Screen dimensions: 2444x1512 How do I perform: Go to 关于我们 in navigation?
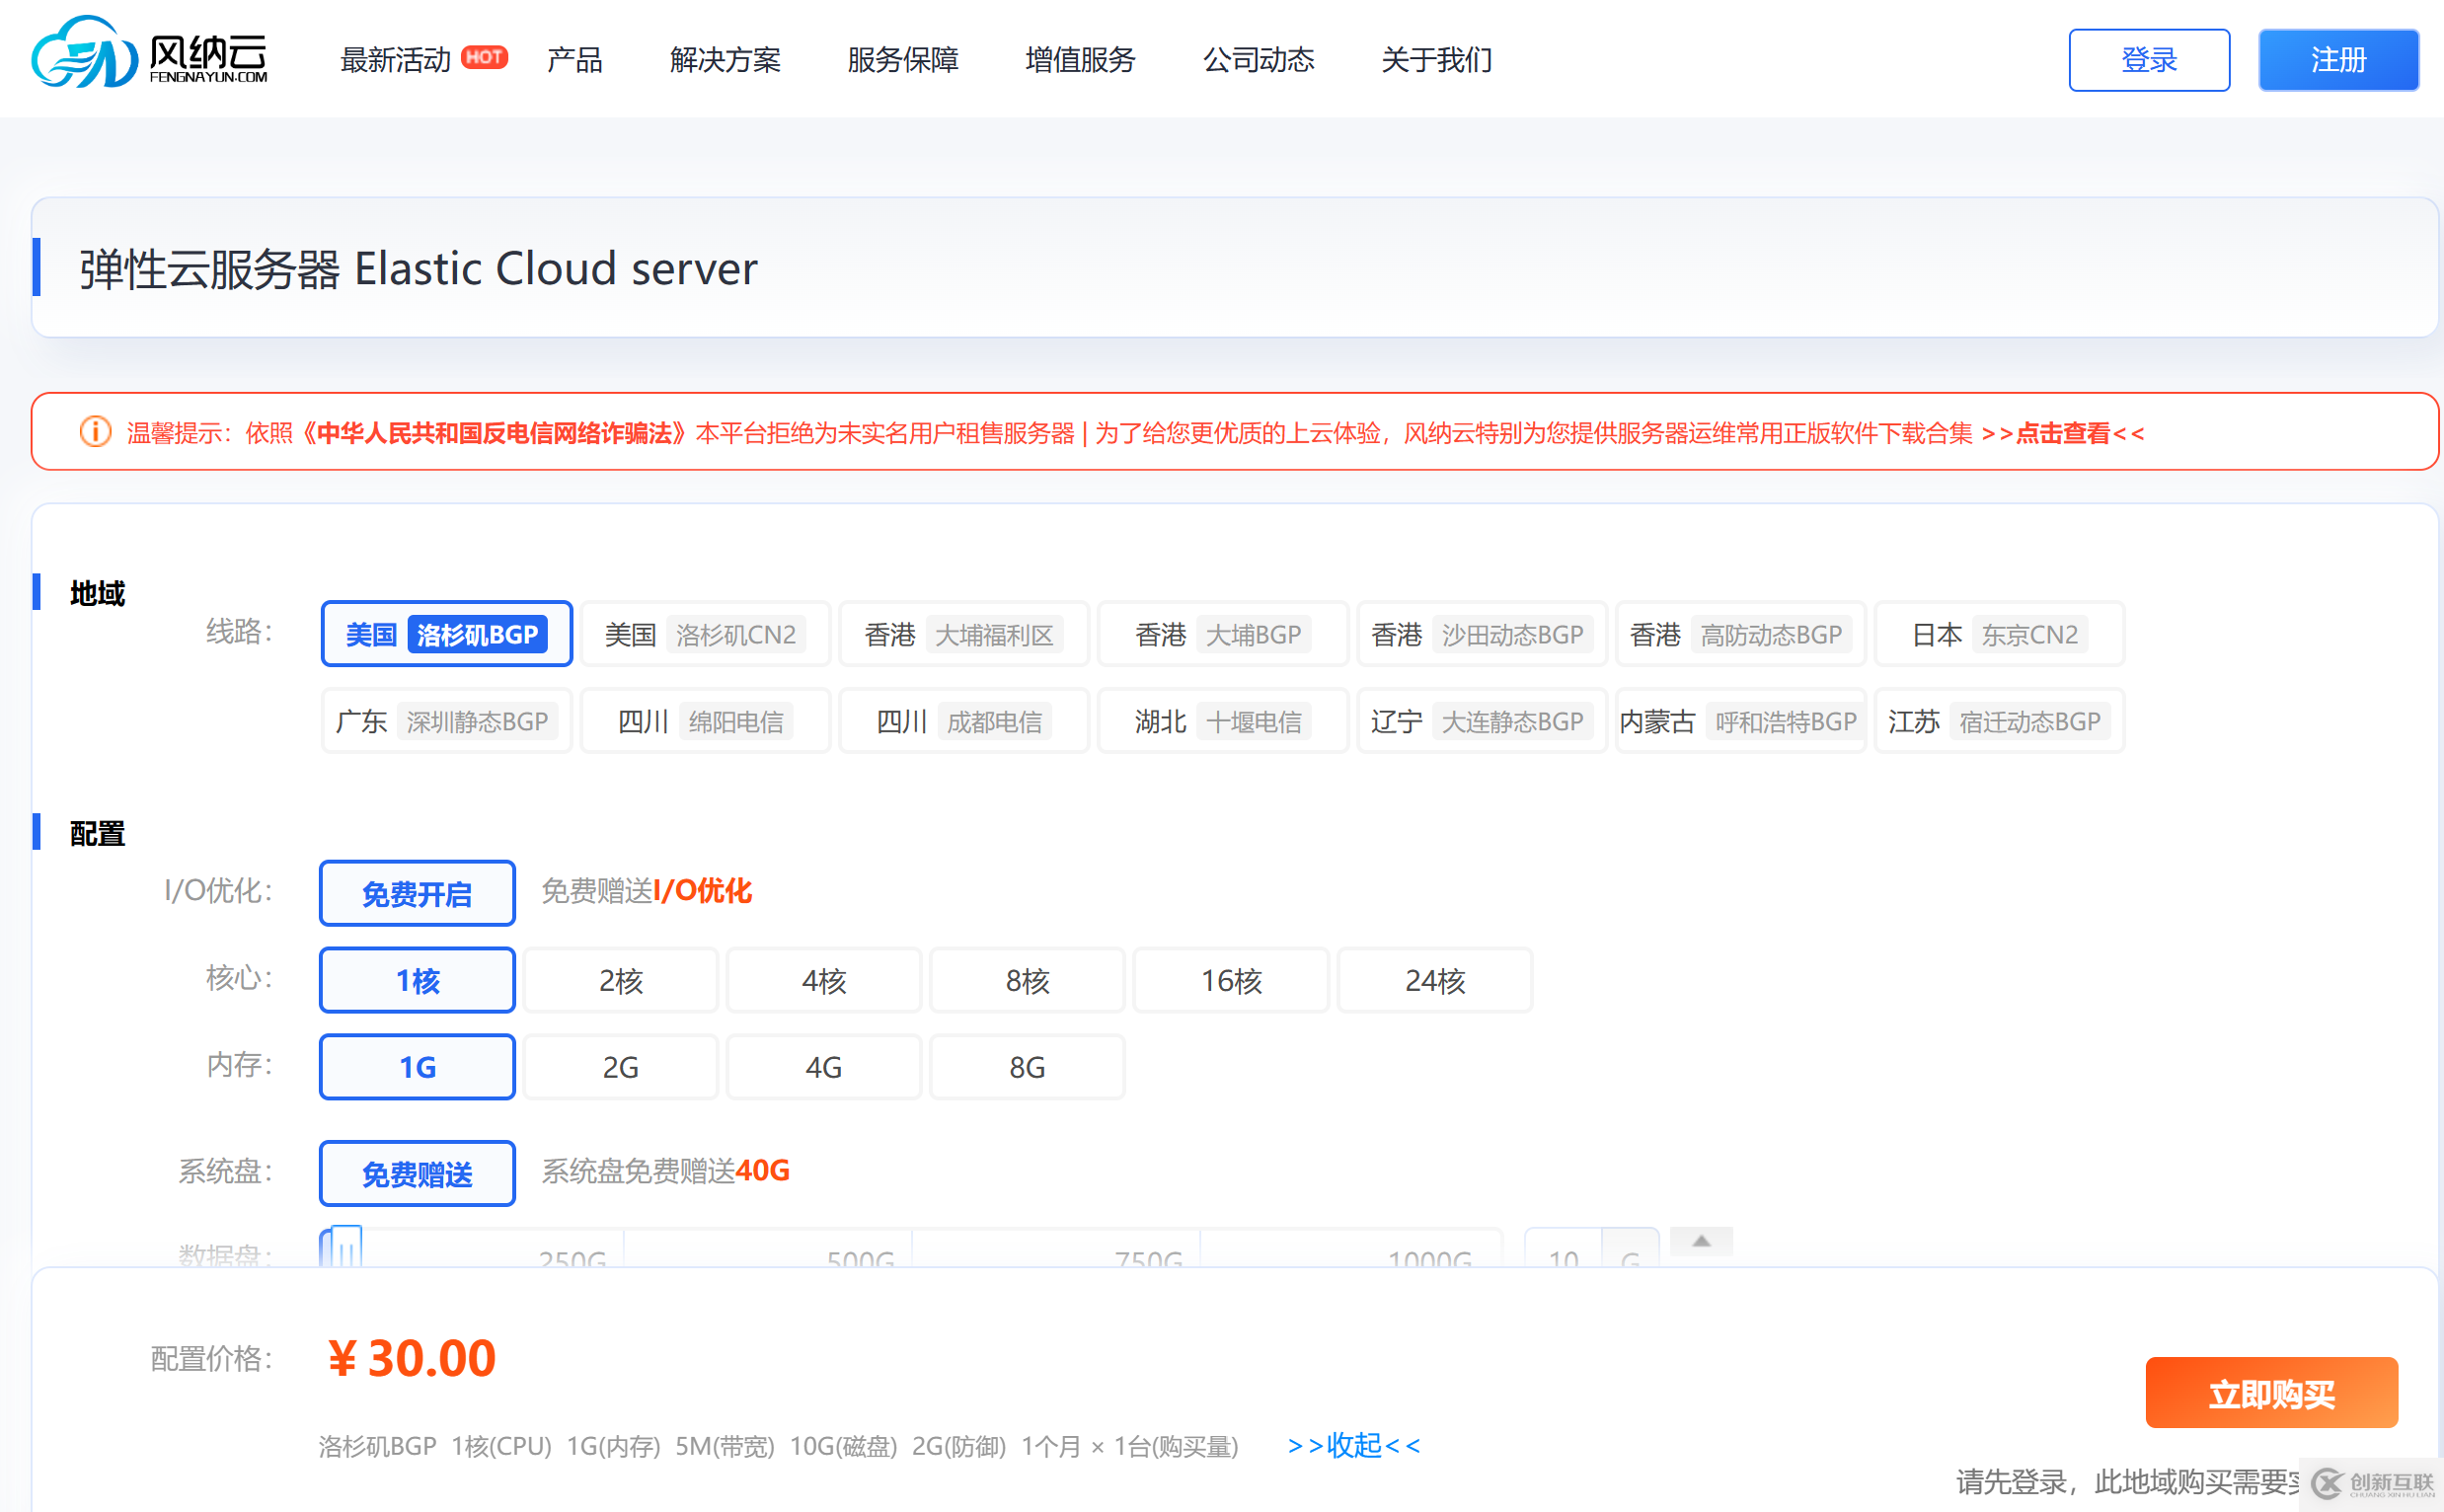click(x=1435, y=60)
